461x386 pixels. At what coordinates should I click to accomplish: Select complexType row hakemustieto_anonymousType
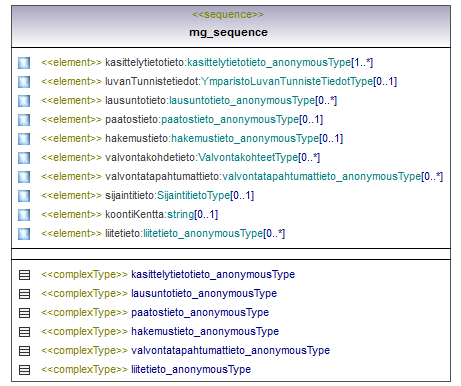coord(160,332)
